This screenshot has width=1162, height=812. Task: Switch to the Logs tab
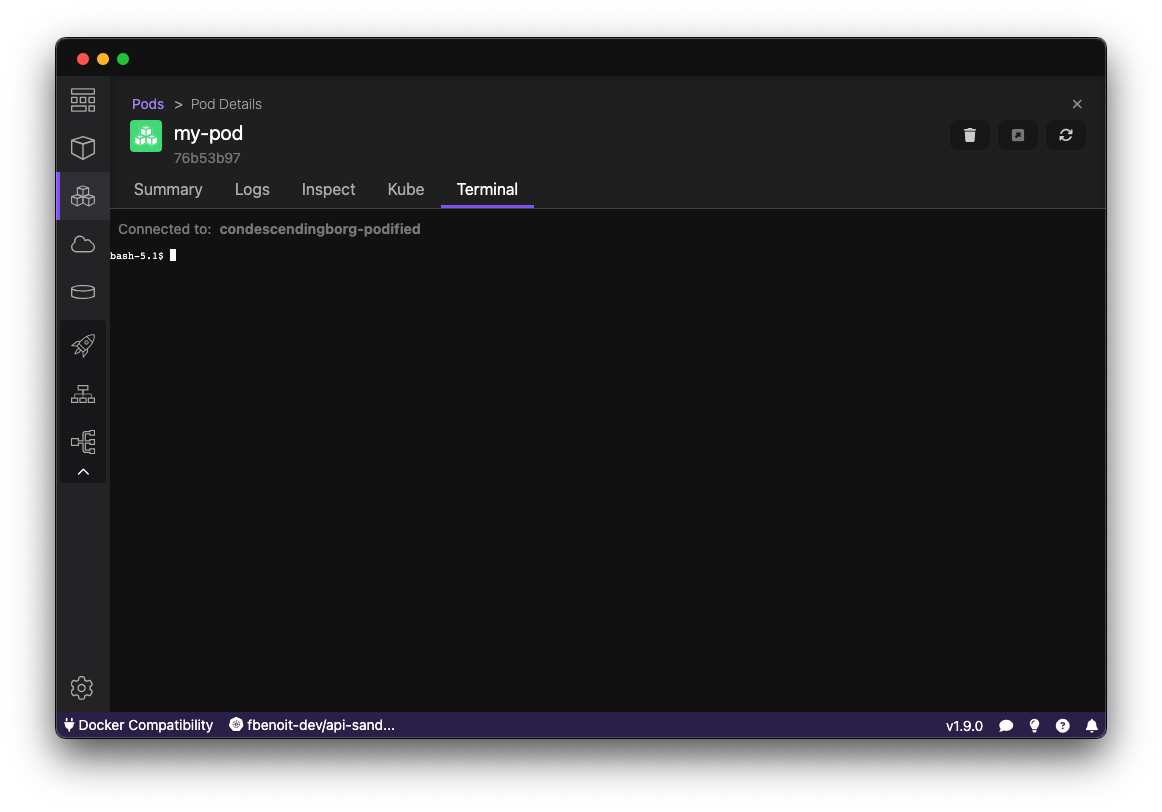tap(252, 189)
